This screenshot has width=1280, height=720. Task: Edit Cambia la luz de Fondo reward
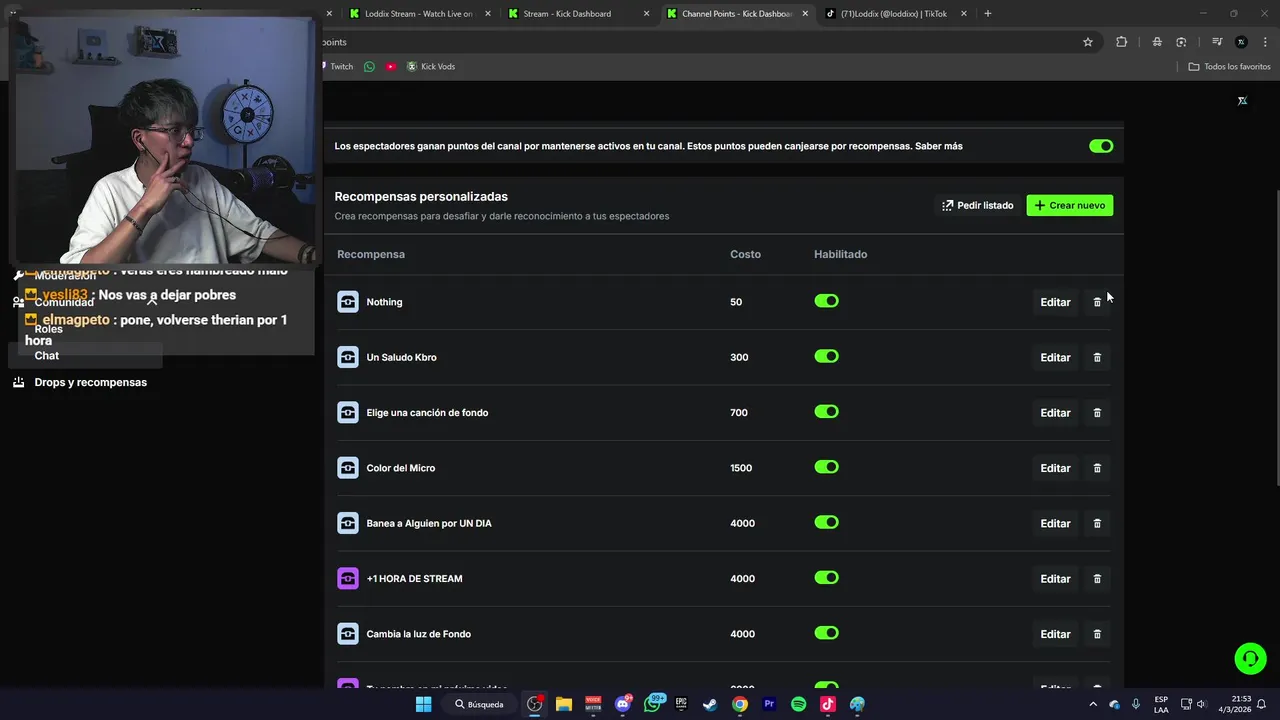click(x=1055, y=634)
